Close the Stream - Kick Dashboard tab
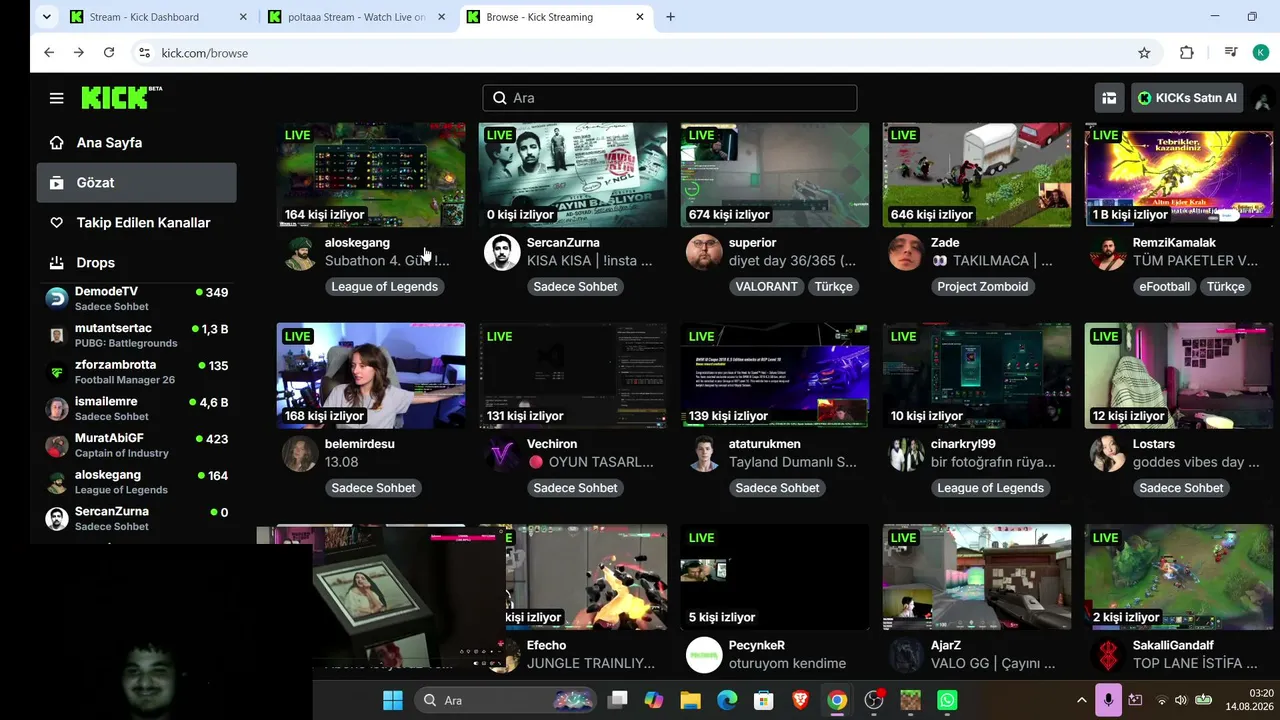 (x=243, y=17)
